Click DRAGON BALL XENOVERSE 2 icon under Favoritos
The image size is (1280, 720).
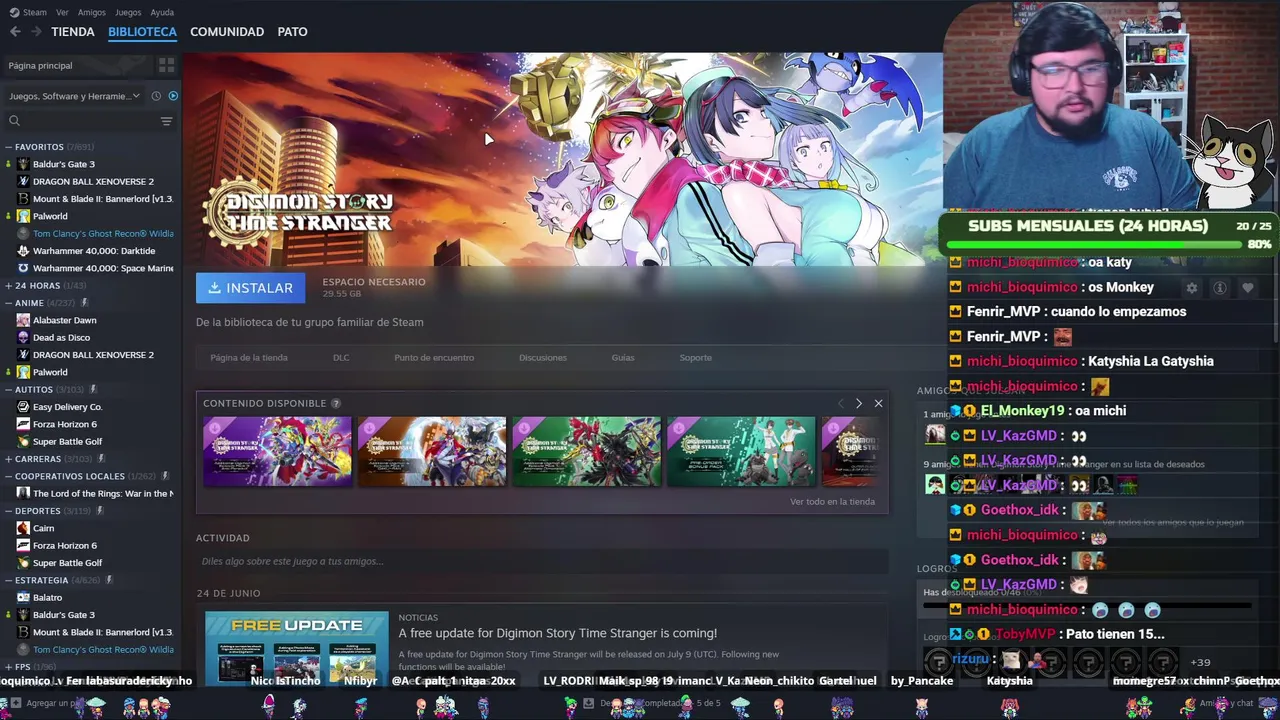tap(23, 181)
